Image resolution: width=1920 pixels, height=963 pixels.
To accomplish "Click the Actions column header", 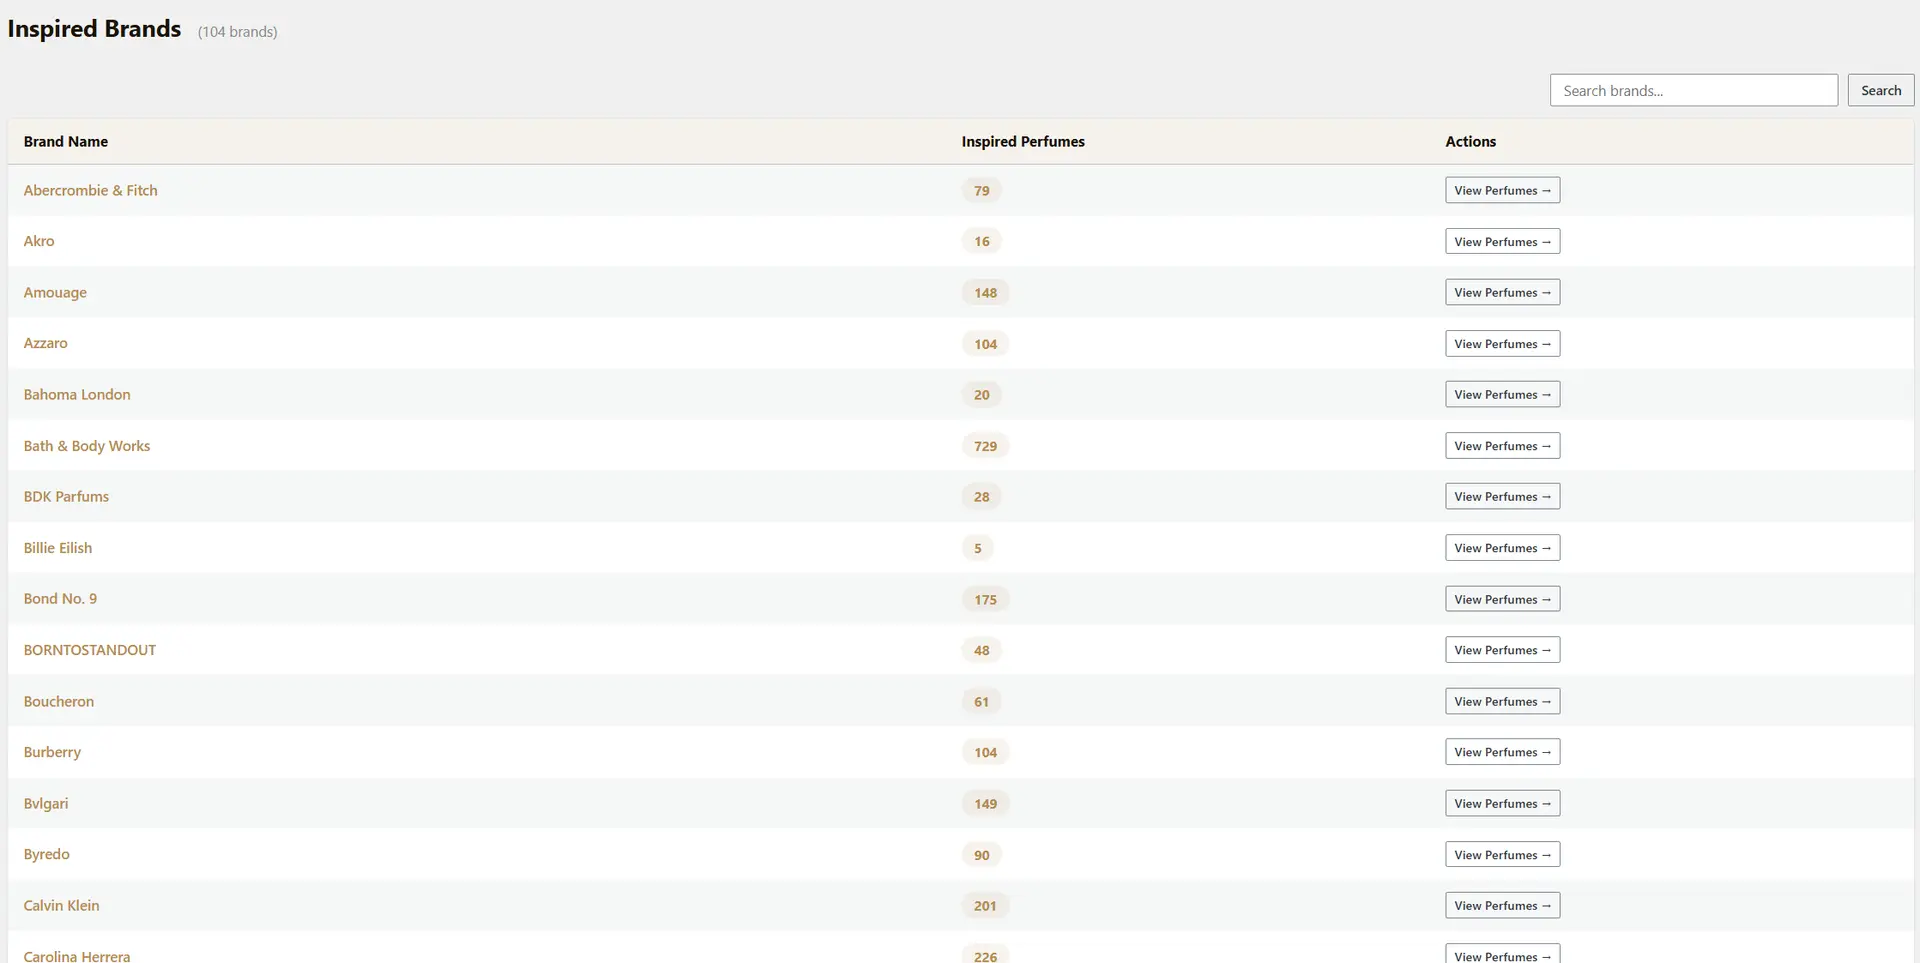I will 1470,142.
